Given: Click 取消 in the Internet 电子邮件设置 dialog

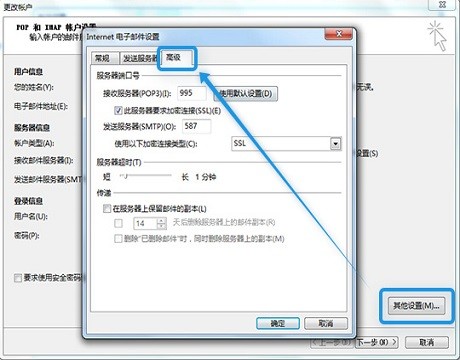Looking at the screenshot, I should [326, 323].
